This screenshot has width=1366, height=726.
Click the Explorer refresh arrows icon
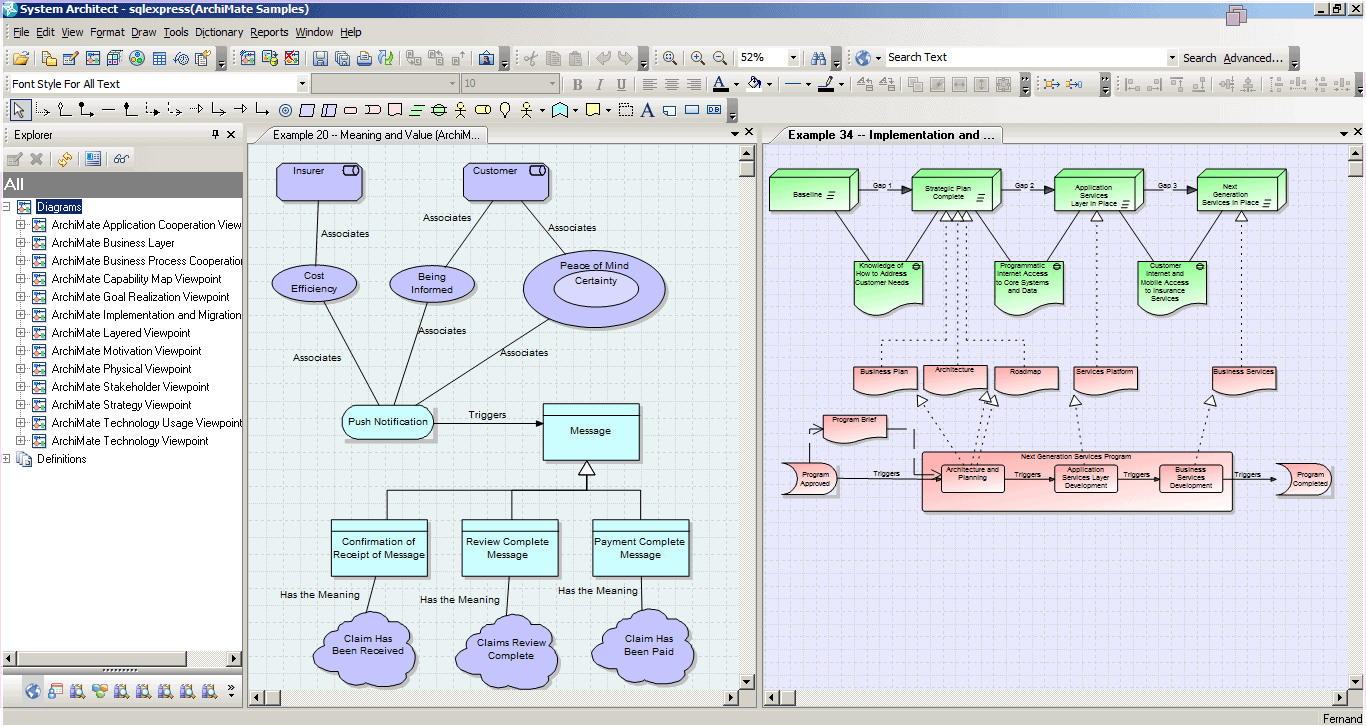pos(65,158)
